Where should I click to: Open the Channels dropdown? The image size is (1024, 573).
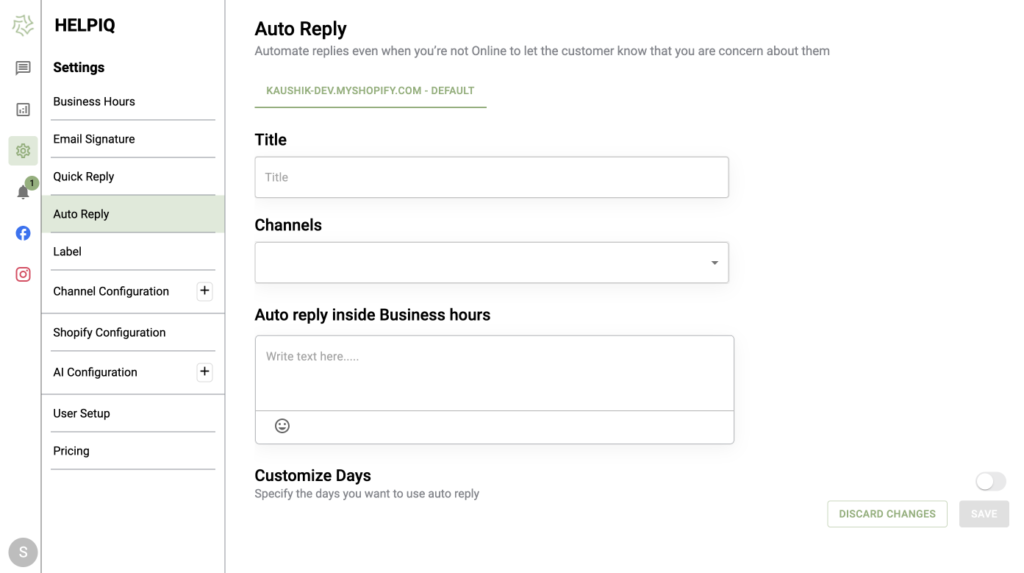tap(492, 263)
